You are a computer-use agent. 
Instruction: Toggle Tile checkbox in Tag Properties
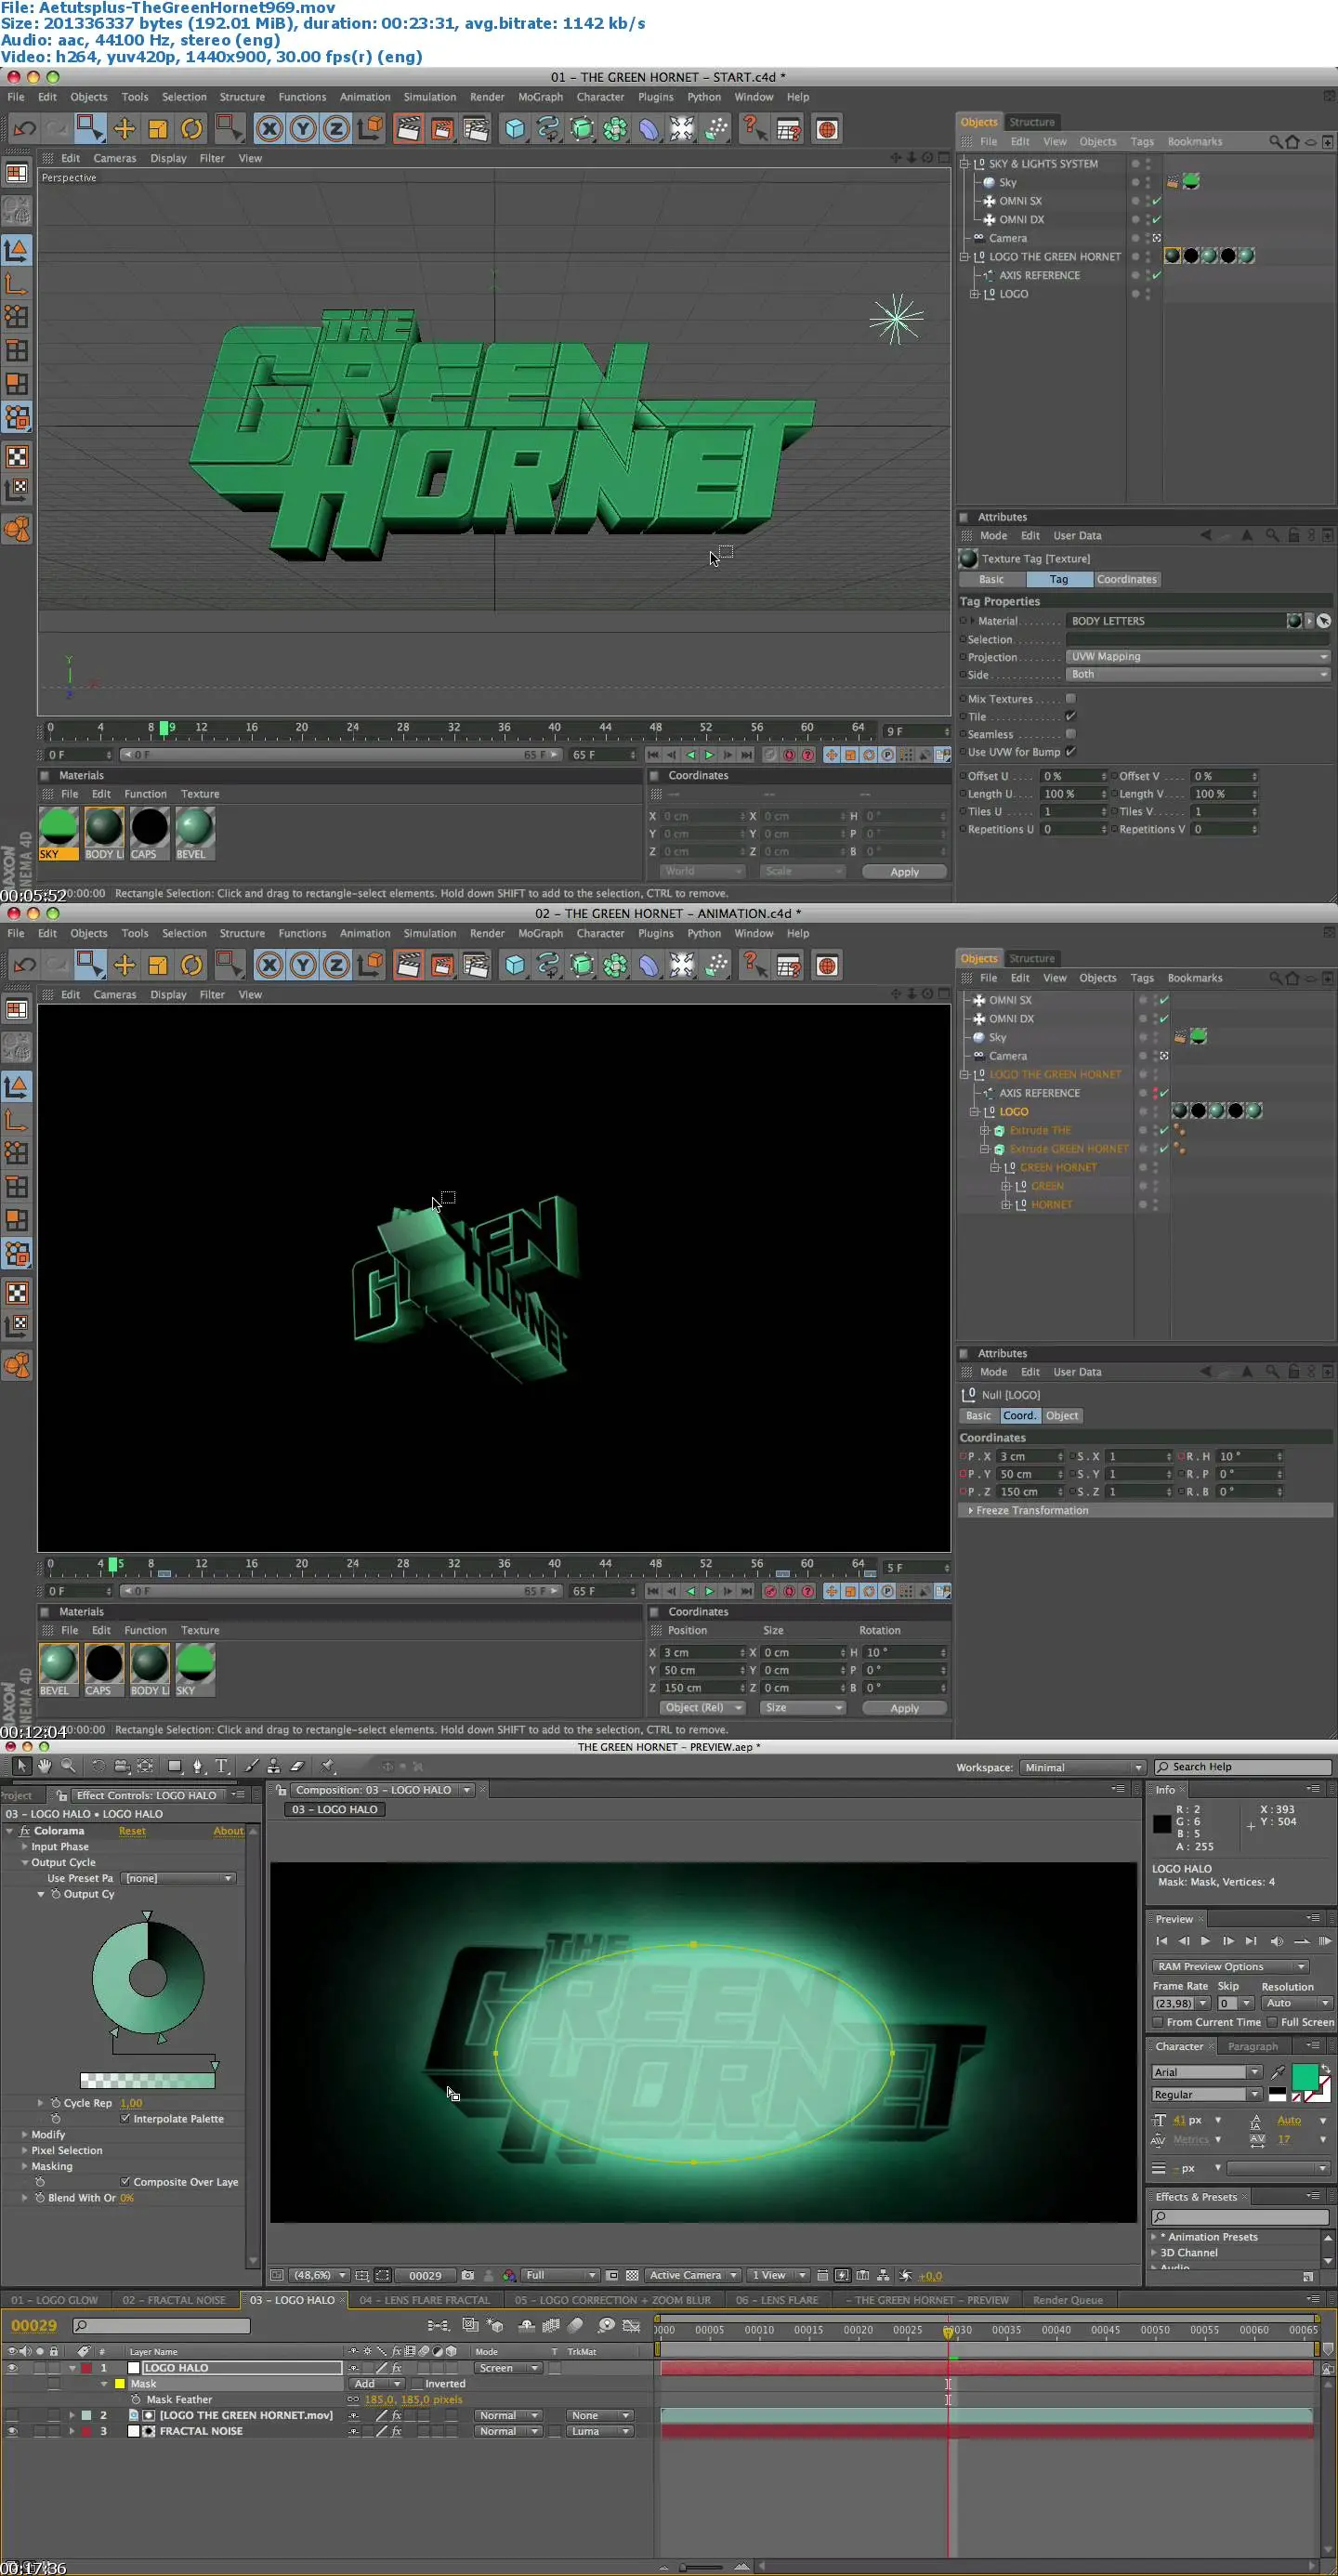pos(1071,716)
